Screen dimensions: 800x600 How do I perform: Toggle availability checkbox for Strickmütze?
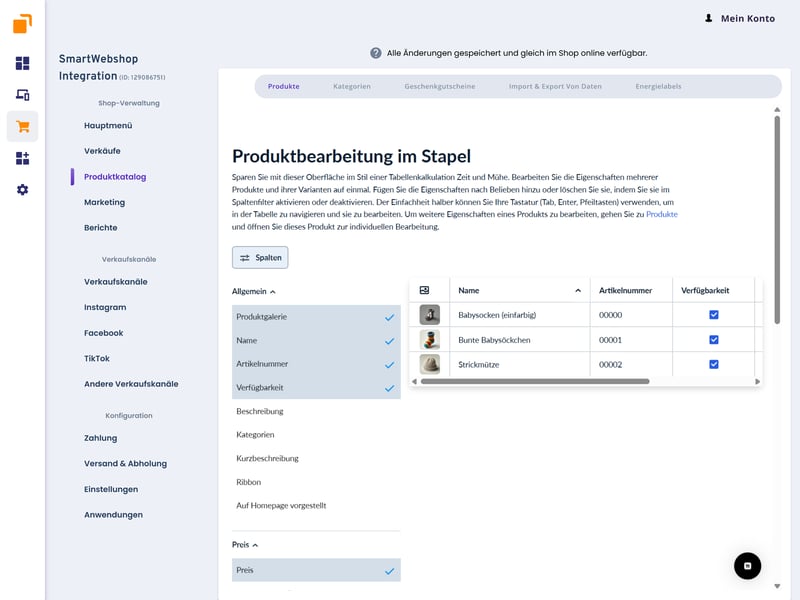(x=714, y=364)
